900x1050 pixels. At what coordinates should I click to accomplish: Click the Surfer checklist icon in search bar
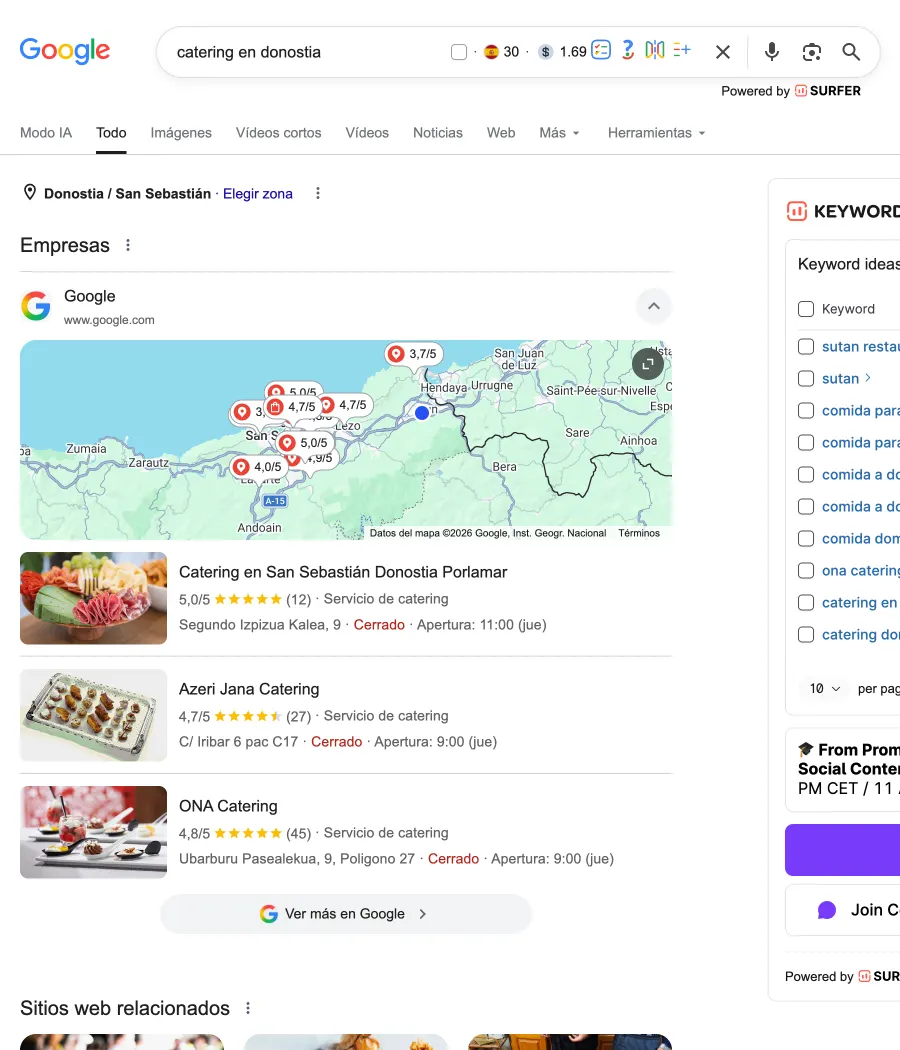point(601,50)
